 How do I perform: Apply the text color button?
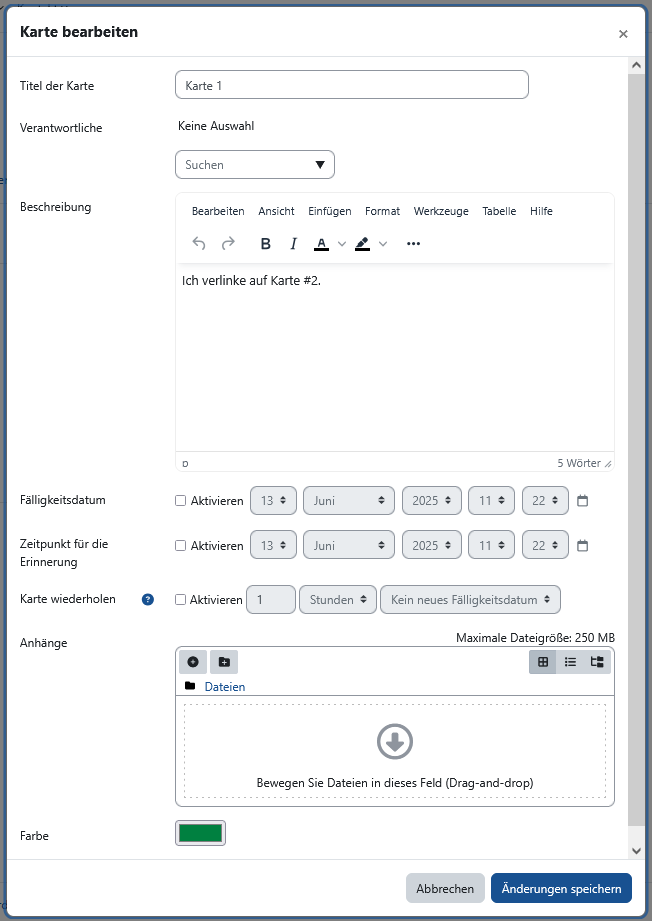[x=321, y=243]
